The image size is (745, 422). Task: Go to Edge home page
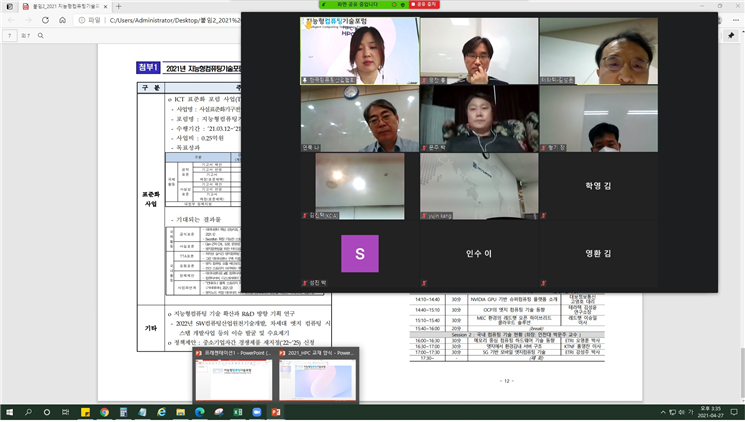tap(62, 20)
